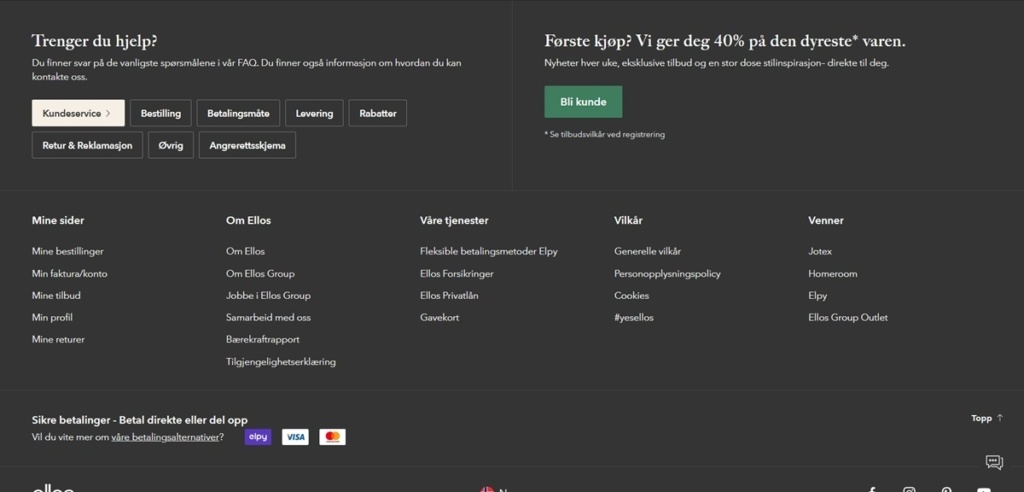Open Min faktura/konto link
This screenshot has height=492, width=1024.
(x=70, y=273)
